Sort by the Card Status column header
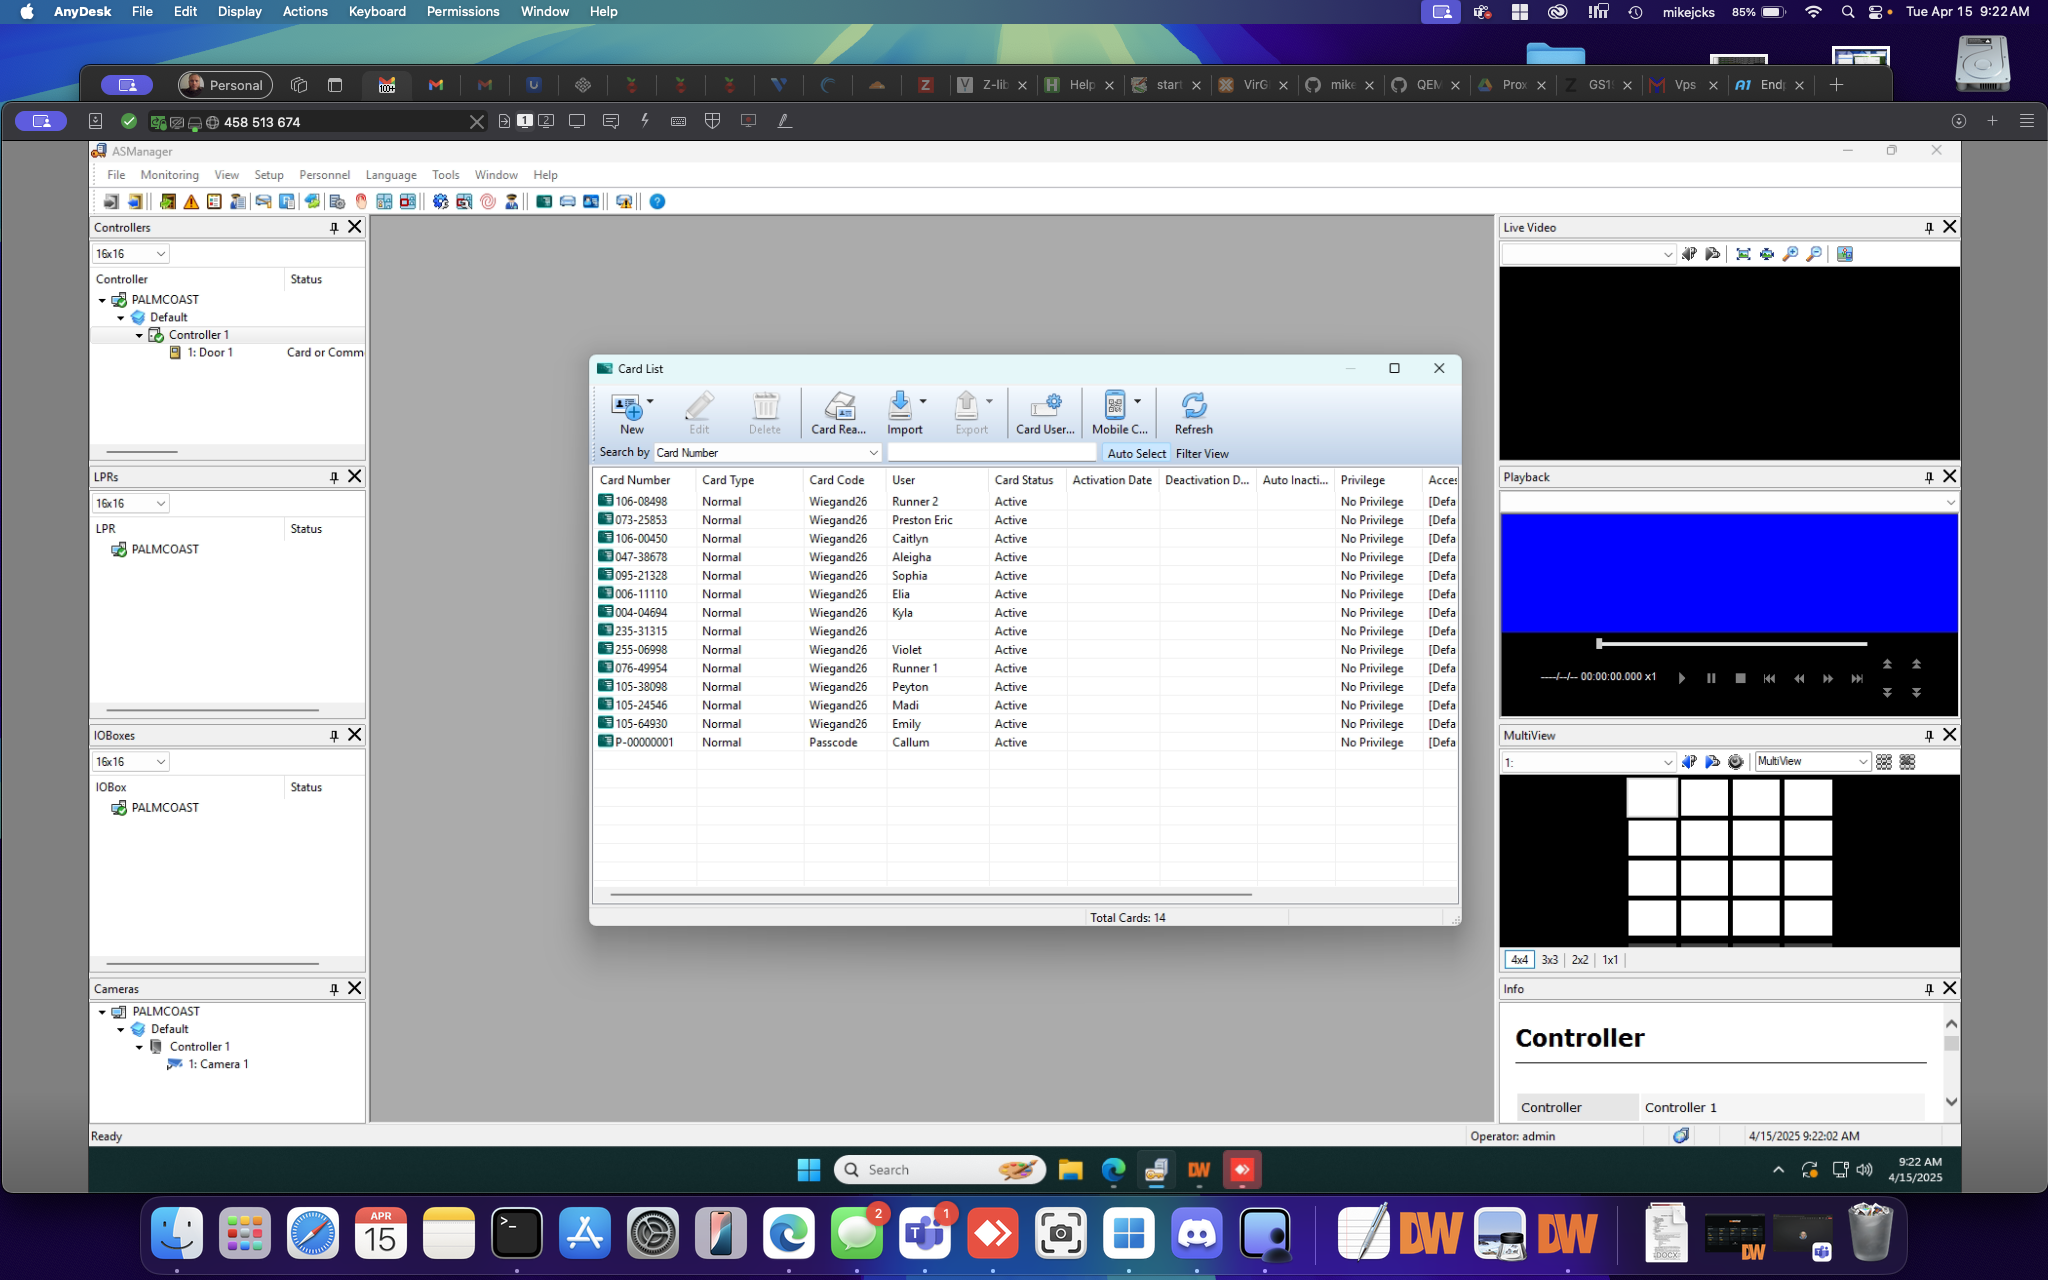Viewport: 2048px width, 1280px height. 1024,480
